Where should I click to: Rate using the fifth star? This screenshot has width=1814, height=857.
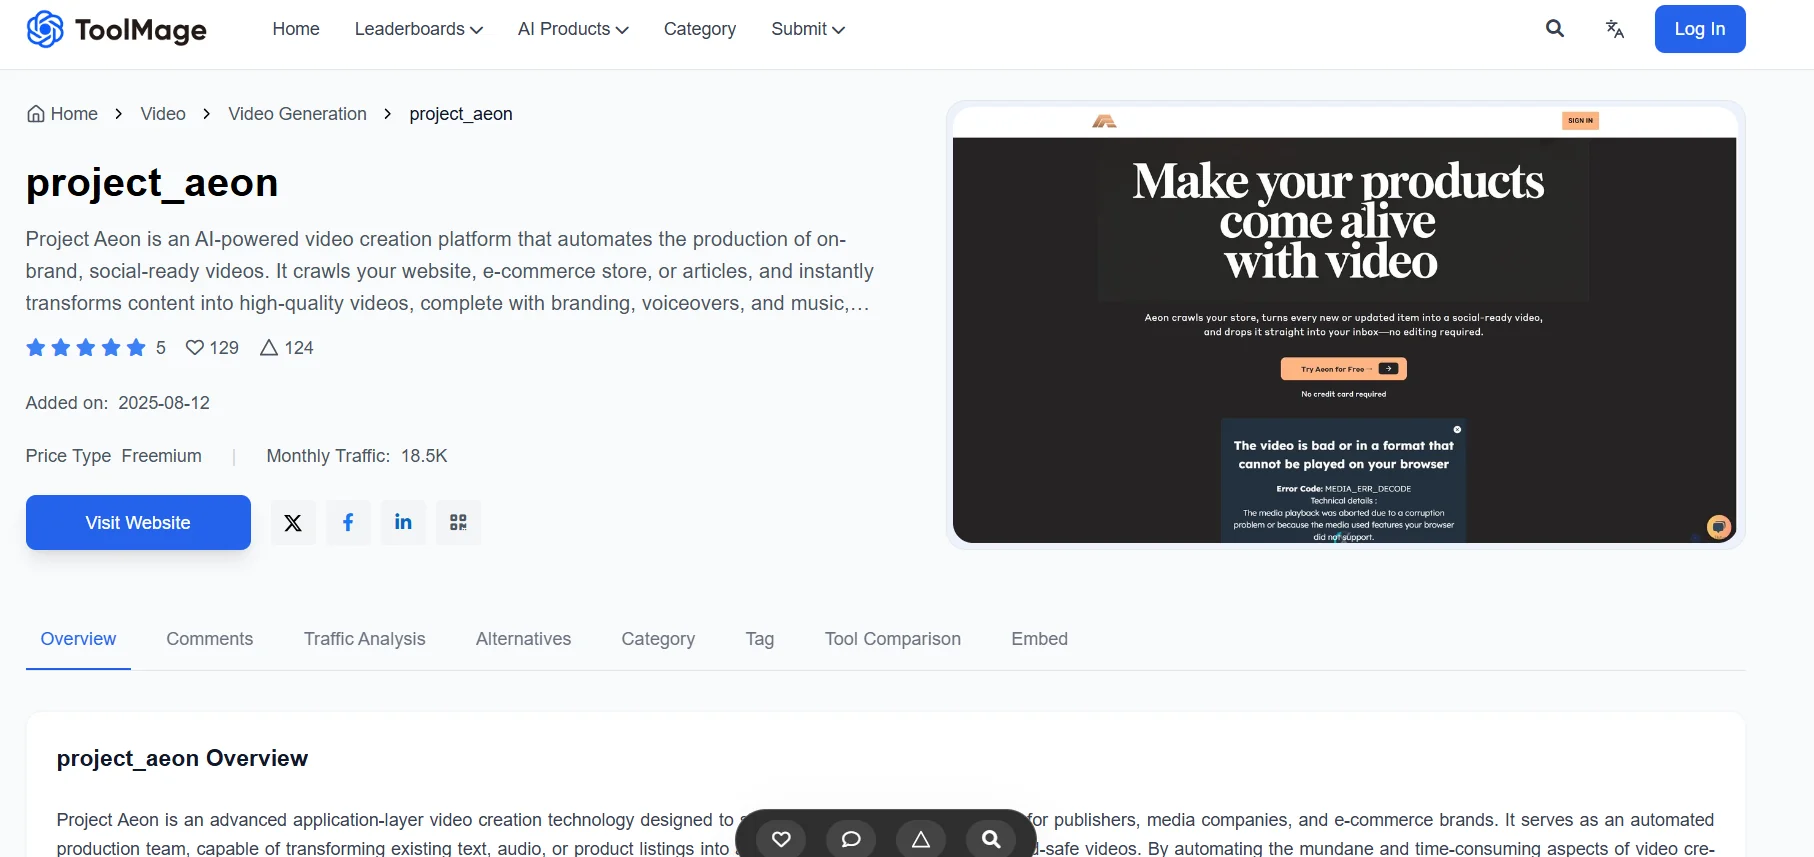(x=136, y=348)
